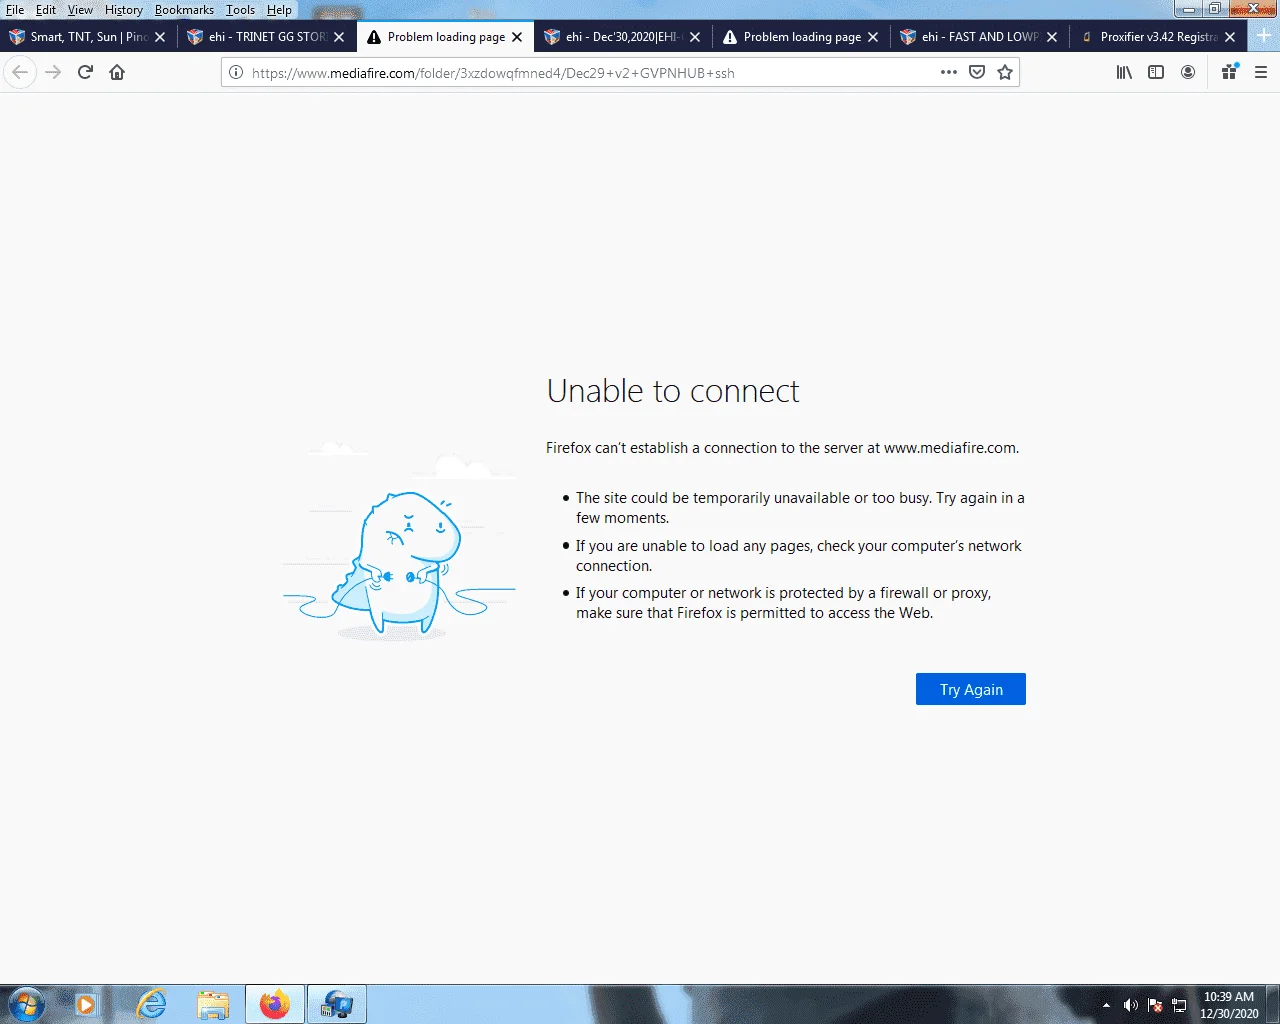Click the Firefox taskbar icon
The width and height of the screenshot is (1280, 1024).
pos(274,1004)
